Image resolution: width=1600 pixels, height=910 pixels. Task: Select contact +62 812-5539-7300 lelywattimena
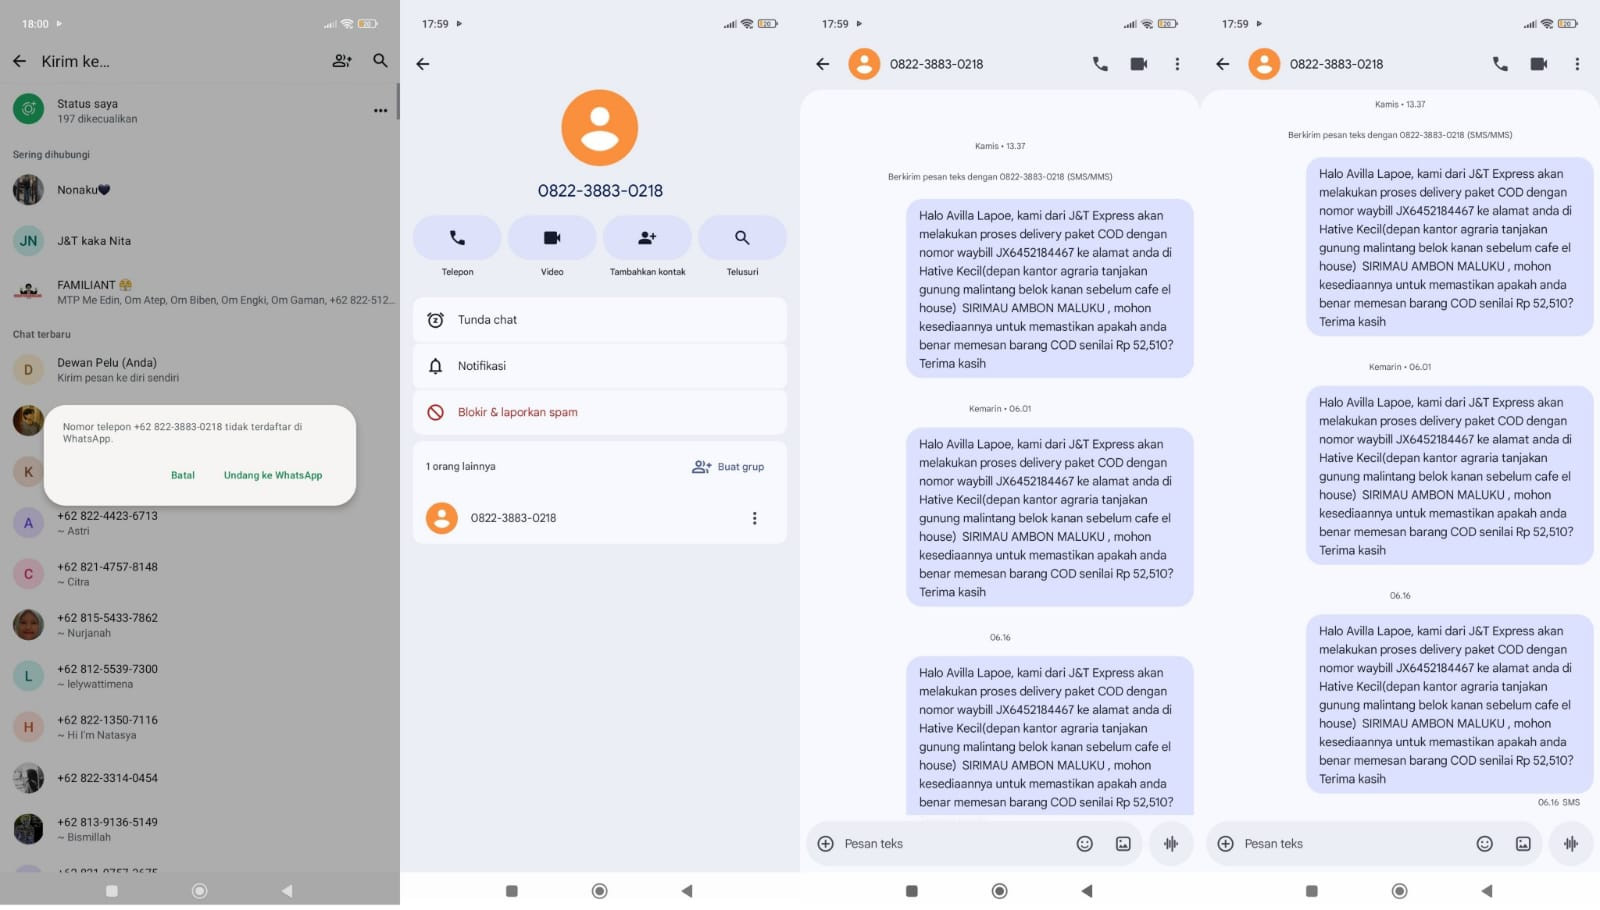click(200, 676)
